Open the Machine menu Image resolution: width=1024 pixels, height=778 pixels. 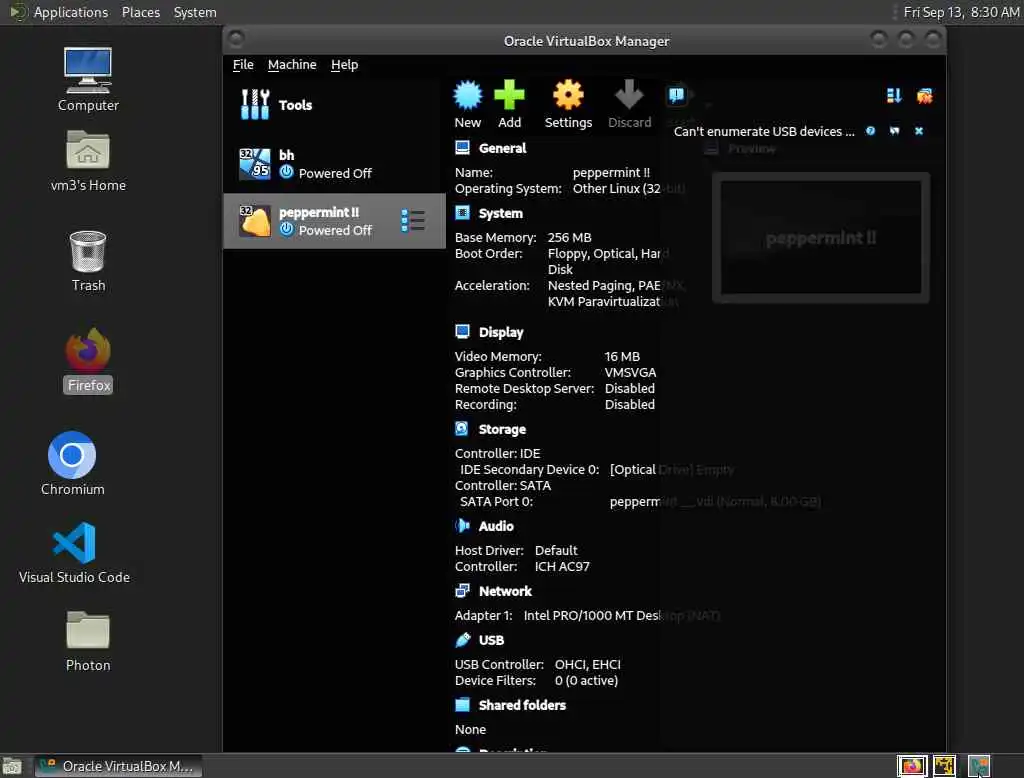coord(292,65)
